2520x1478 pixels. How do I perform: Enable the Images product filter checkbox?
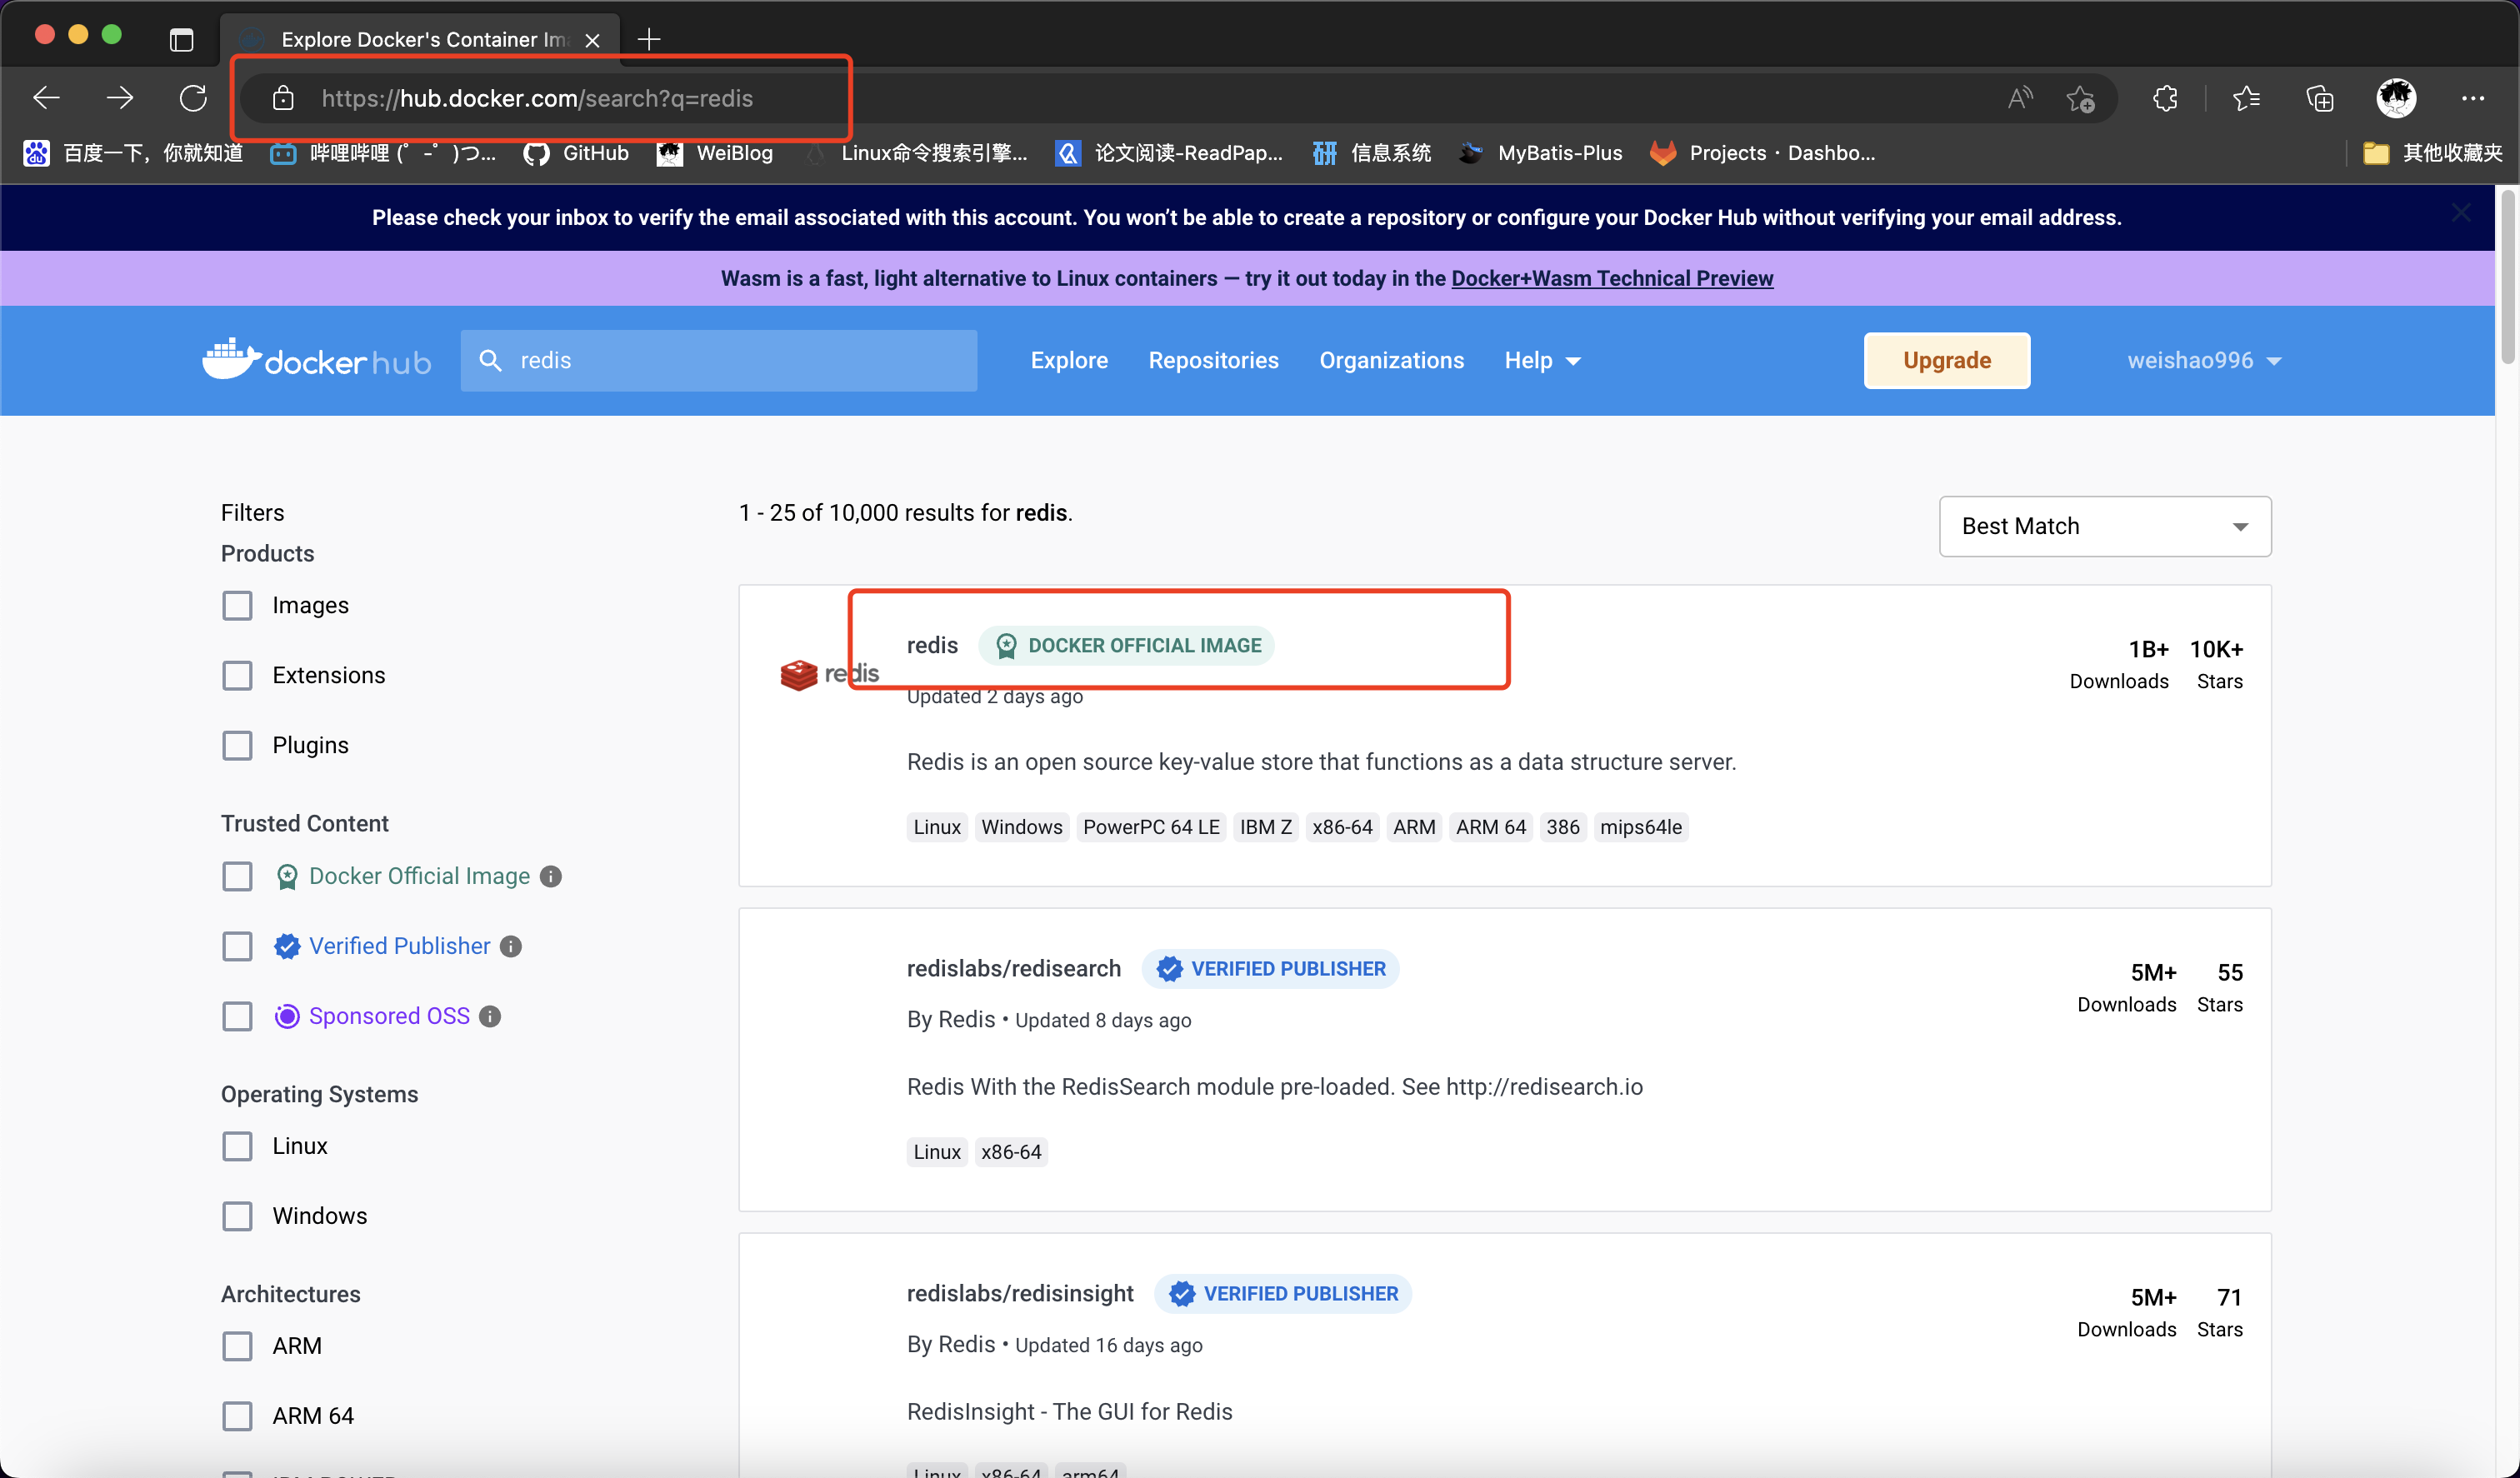(x=237, y=606)
